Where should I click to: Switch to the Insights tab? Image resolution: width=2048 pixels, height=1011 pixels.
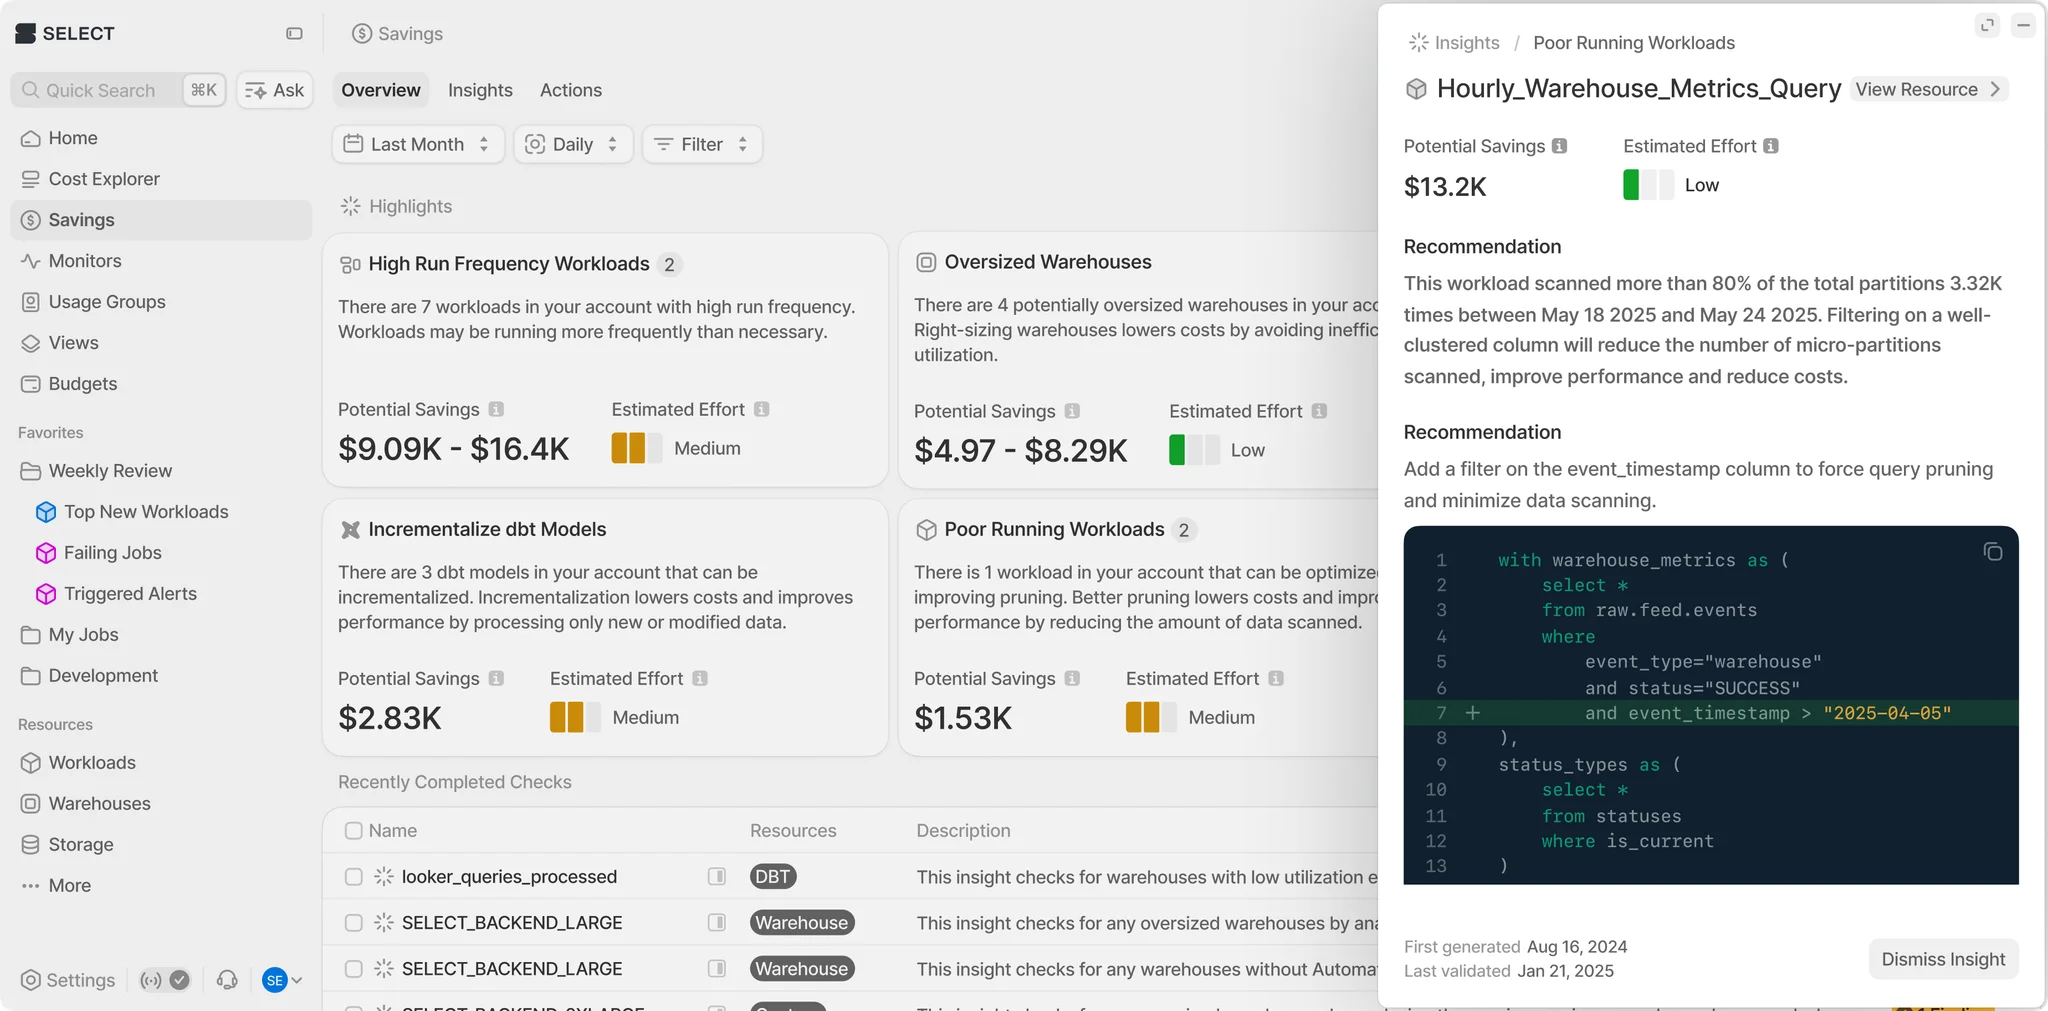click(x=480, y=90)
